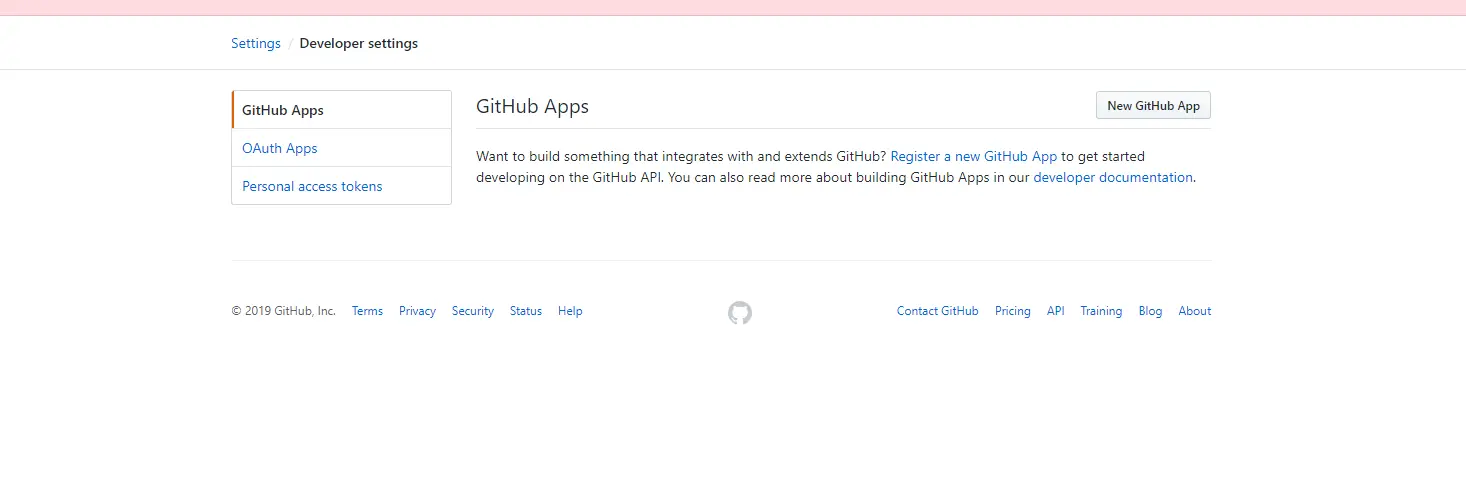Open the About footer link

pos(1194,311)
